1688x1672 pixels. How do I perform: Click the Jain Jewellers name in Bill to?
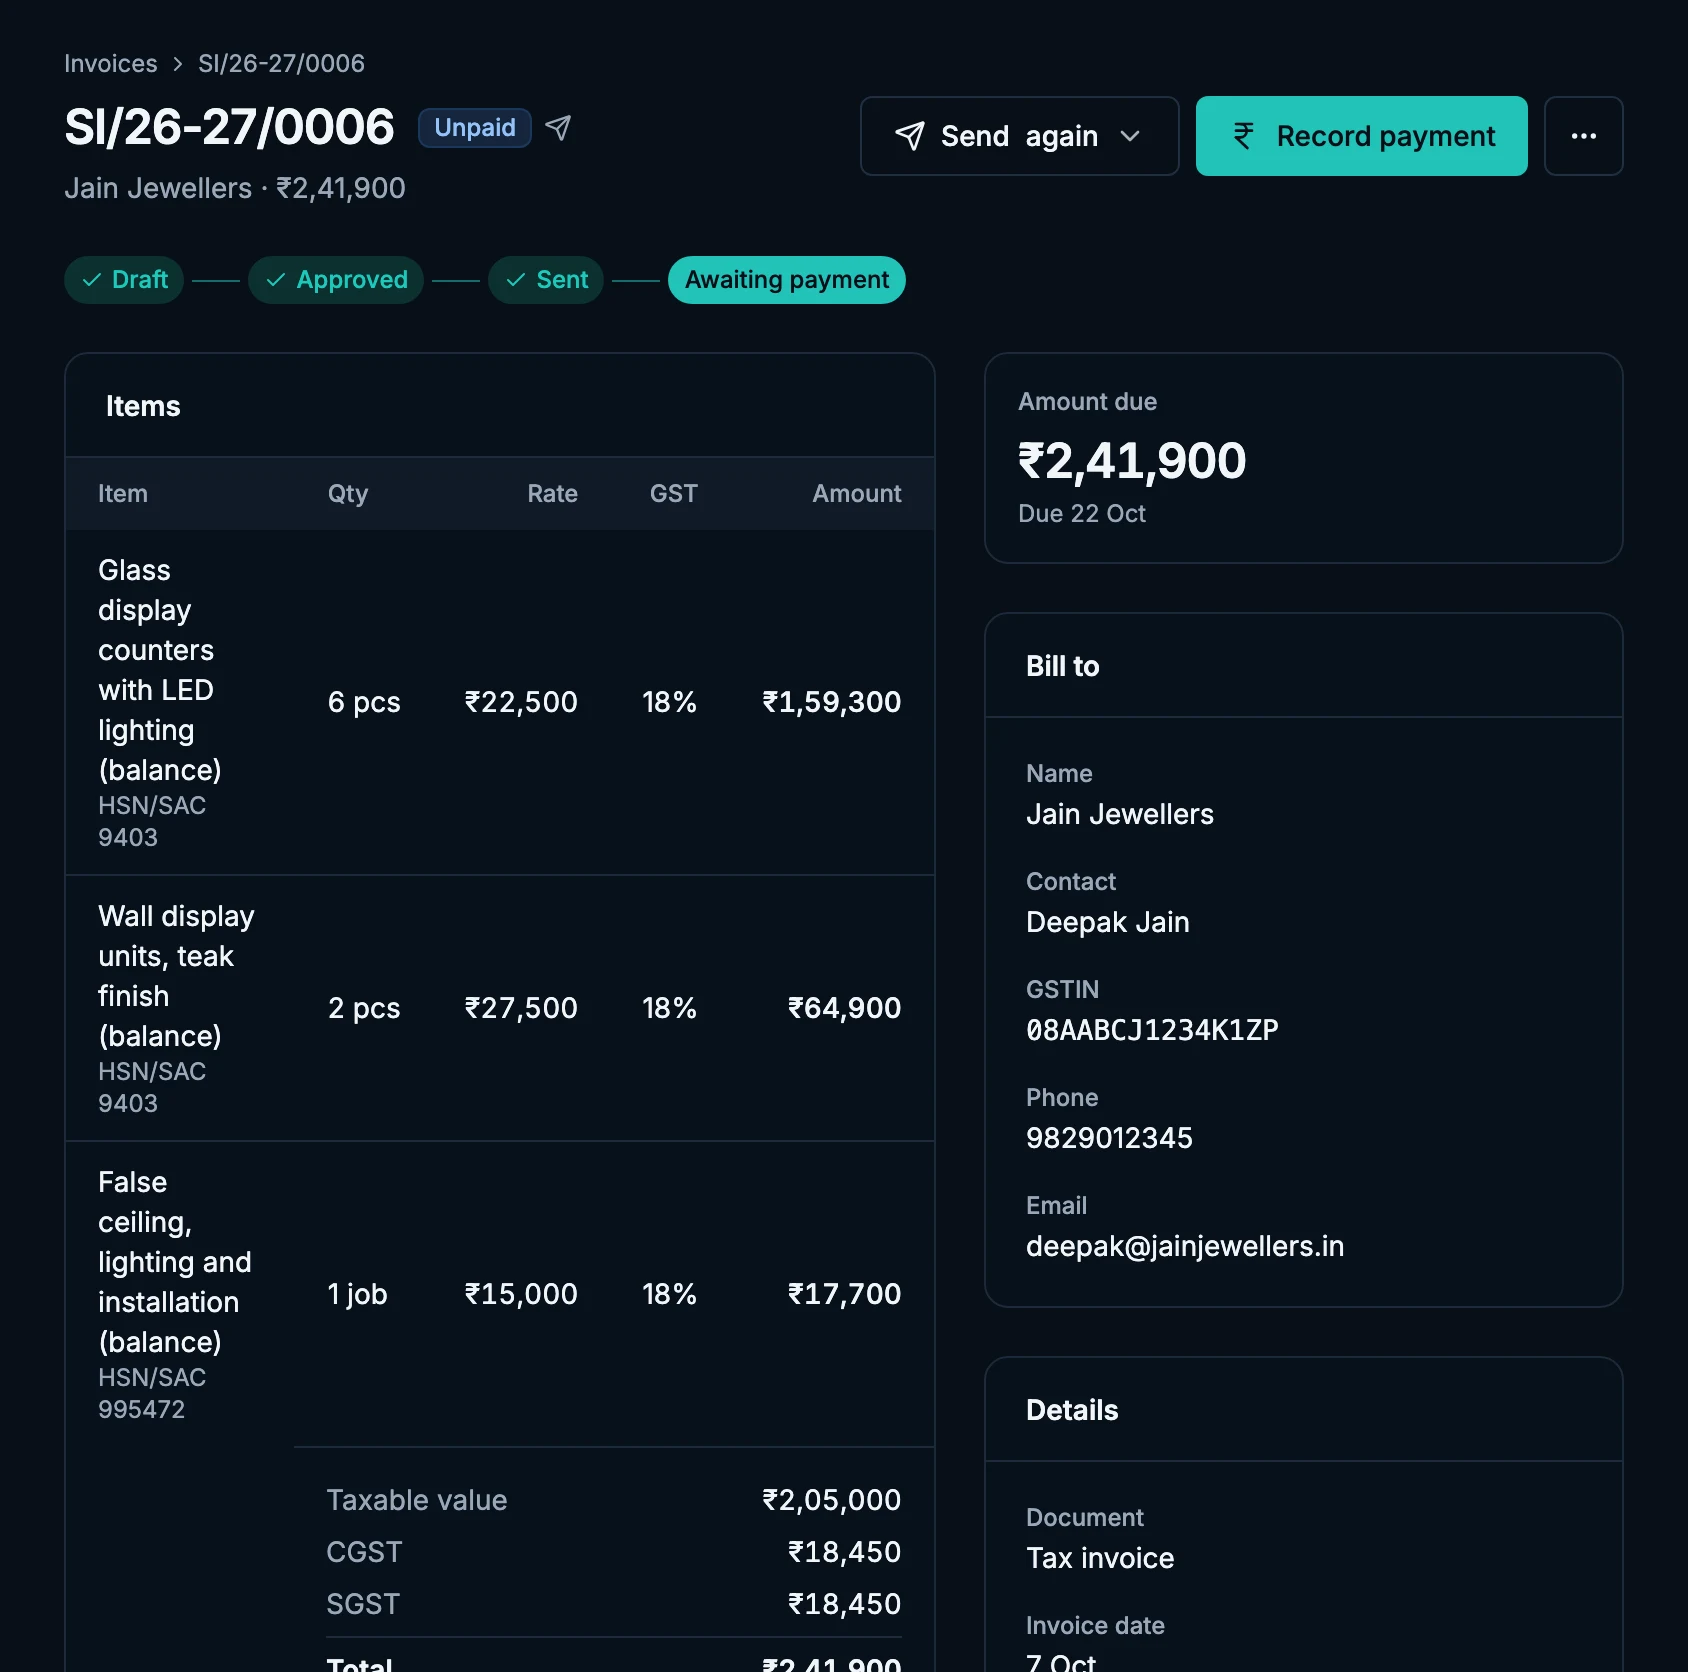tap(1120, 814)
